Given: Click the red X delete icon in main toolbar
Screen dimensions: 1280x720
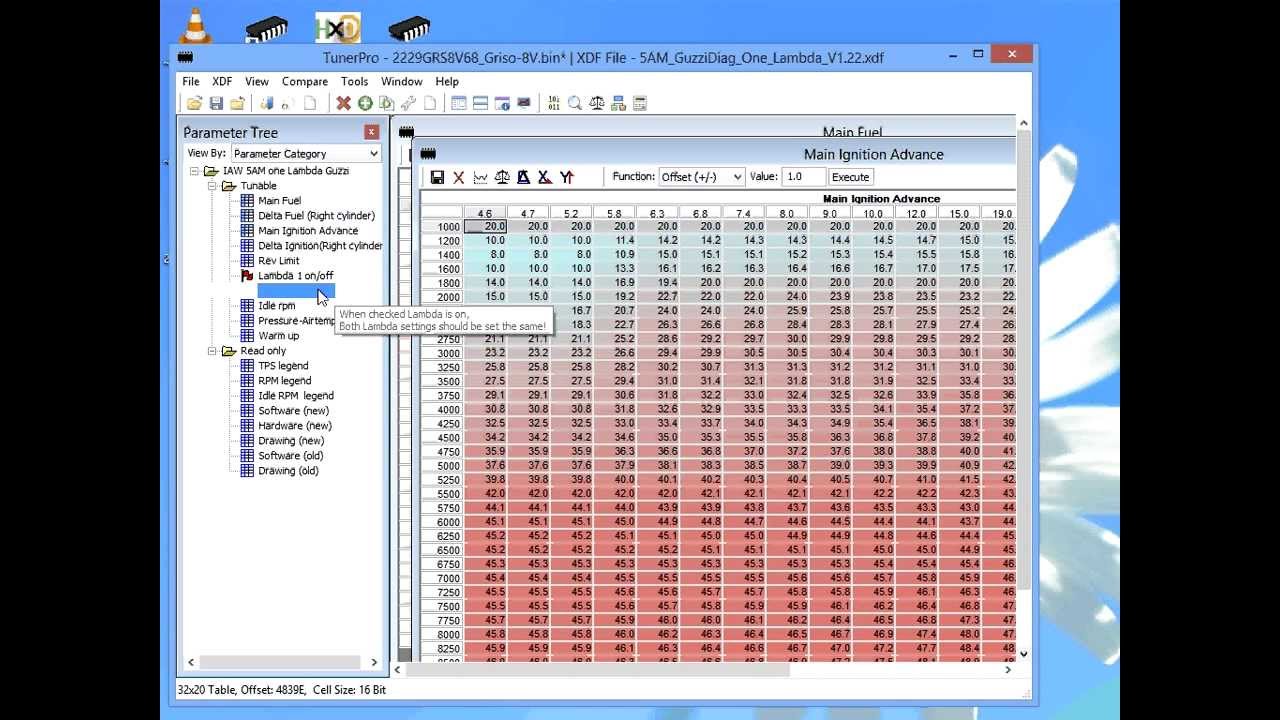Looking at the screenshot, I should [x=343, y=103].
